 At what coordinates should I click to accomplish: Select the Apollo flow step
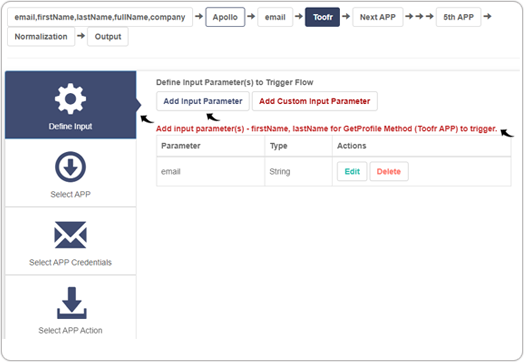click(x=225, y=17)
